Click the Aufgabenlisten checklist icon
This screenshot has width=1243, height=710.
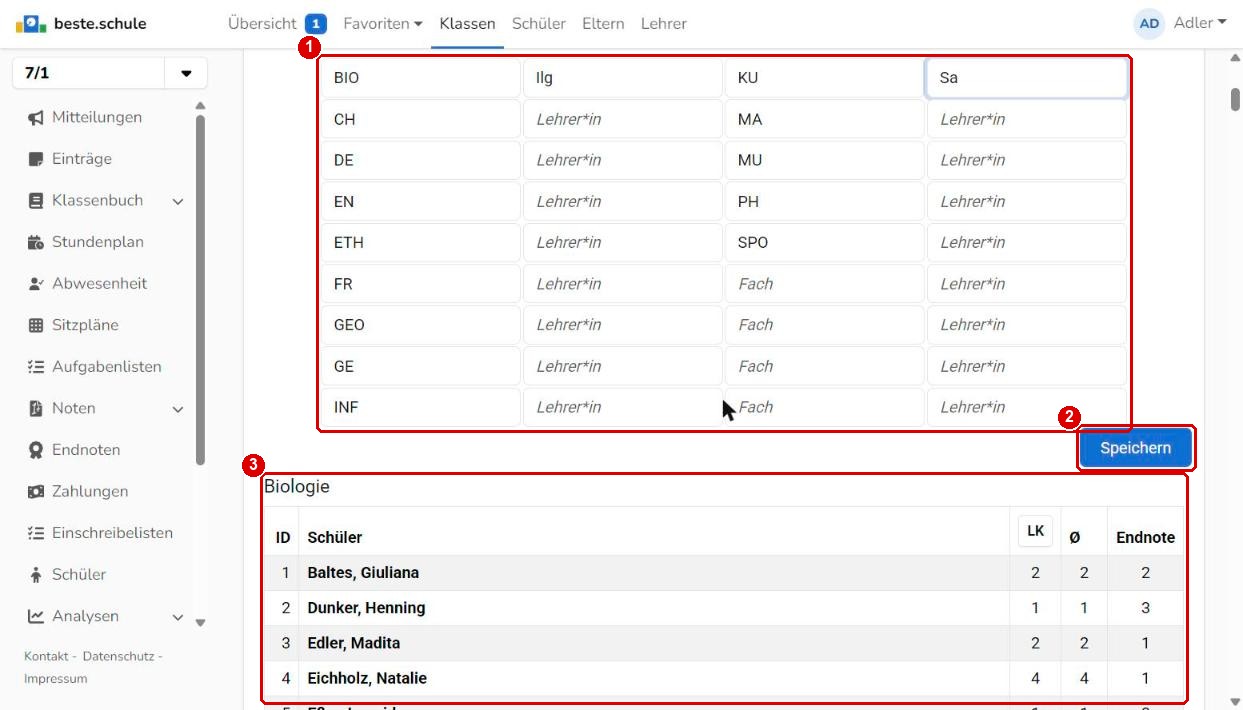click(35, 367)
